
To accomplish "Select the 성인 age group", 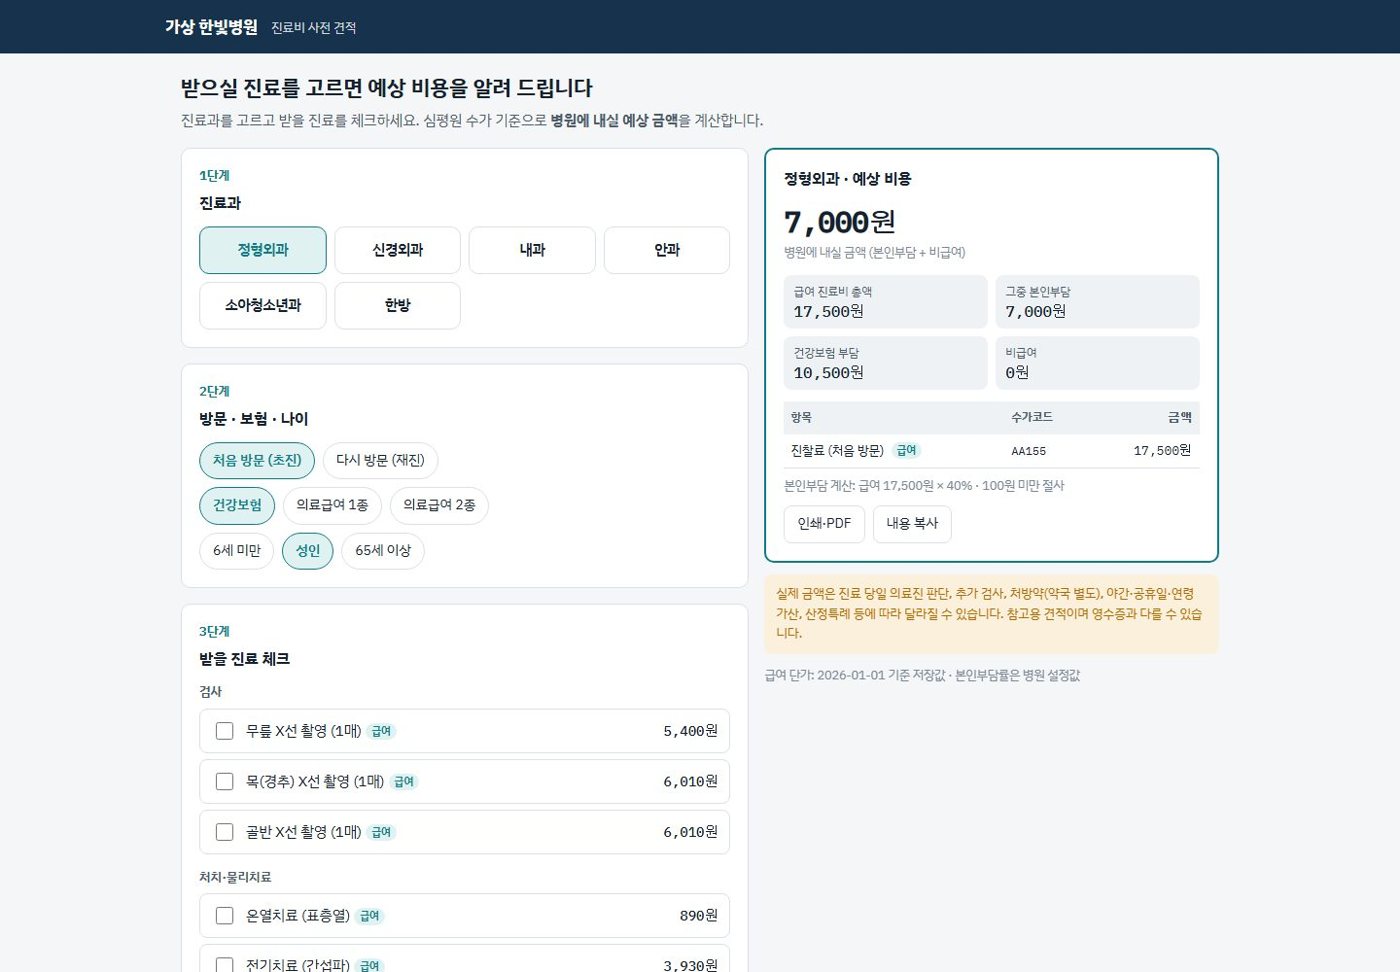I will 308,550.
